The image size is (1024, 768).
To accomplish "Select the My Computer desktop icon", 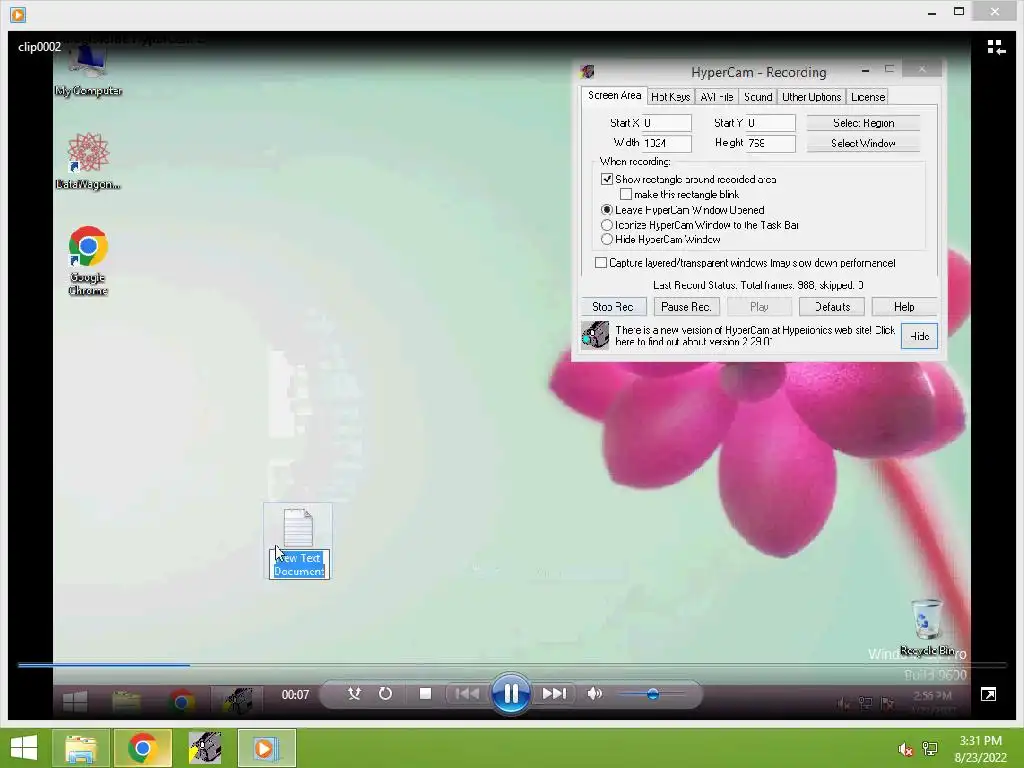I will (x=88, y=72).
